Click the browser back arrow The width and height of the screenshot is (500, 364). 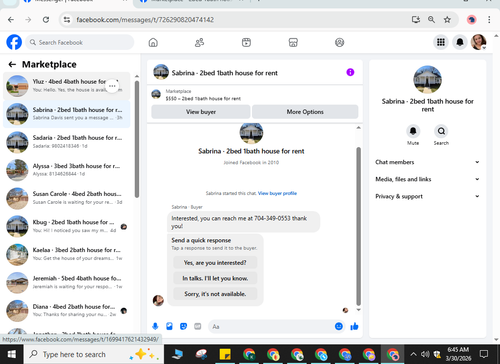(x=11, y=20)
